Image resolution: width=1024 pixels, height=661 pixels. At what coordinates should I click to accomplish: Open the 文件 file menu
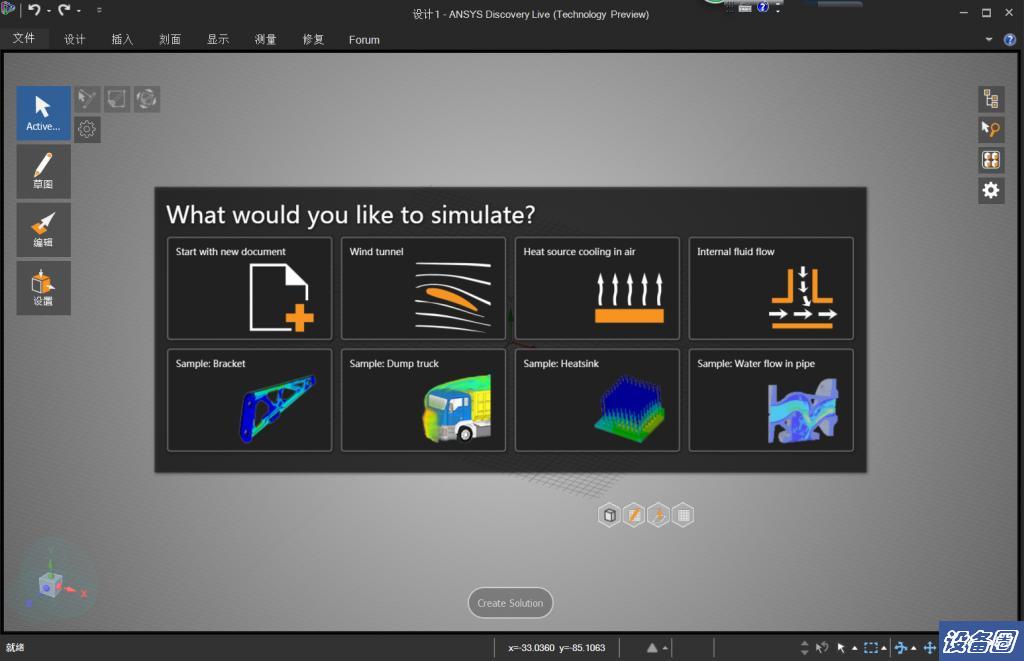point(24,39)
